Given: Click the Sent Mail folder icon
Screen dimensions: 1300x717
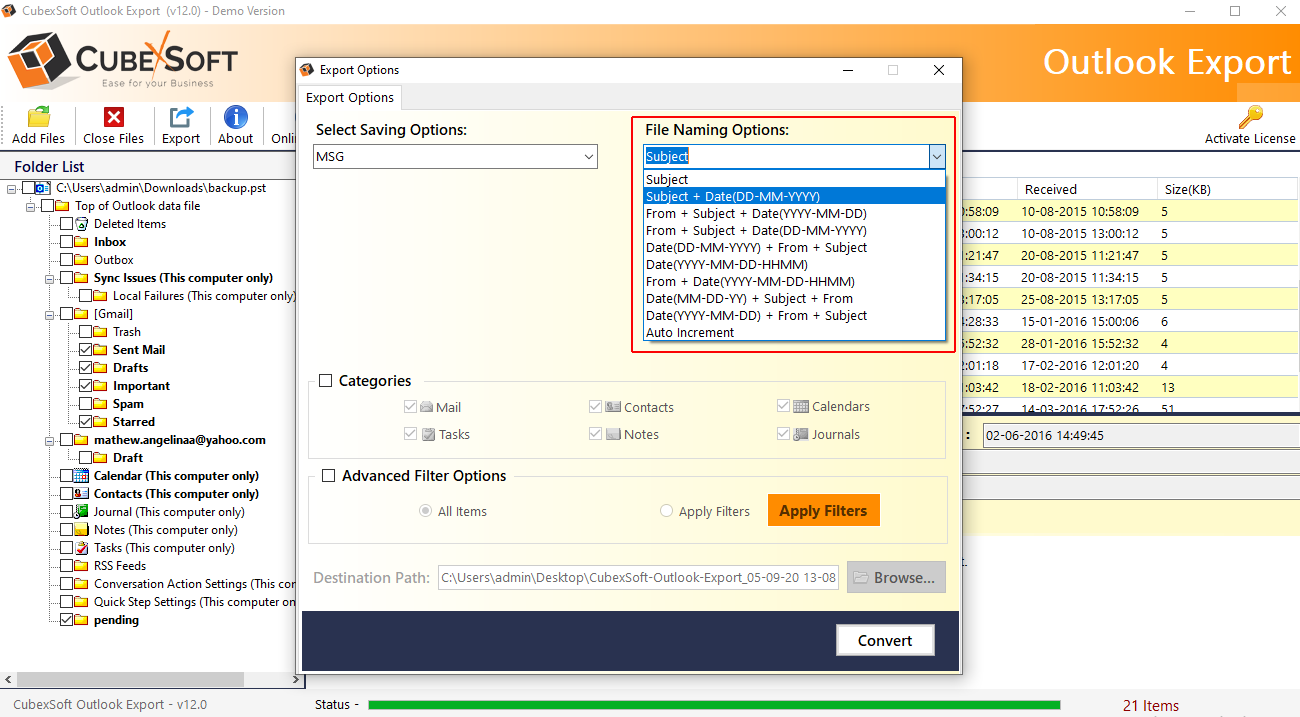Looking at the screenshot, I should pyautogui.click(x=100, y=350).
